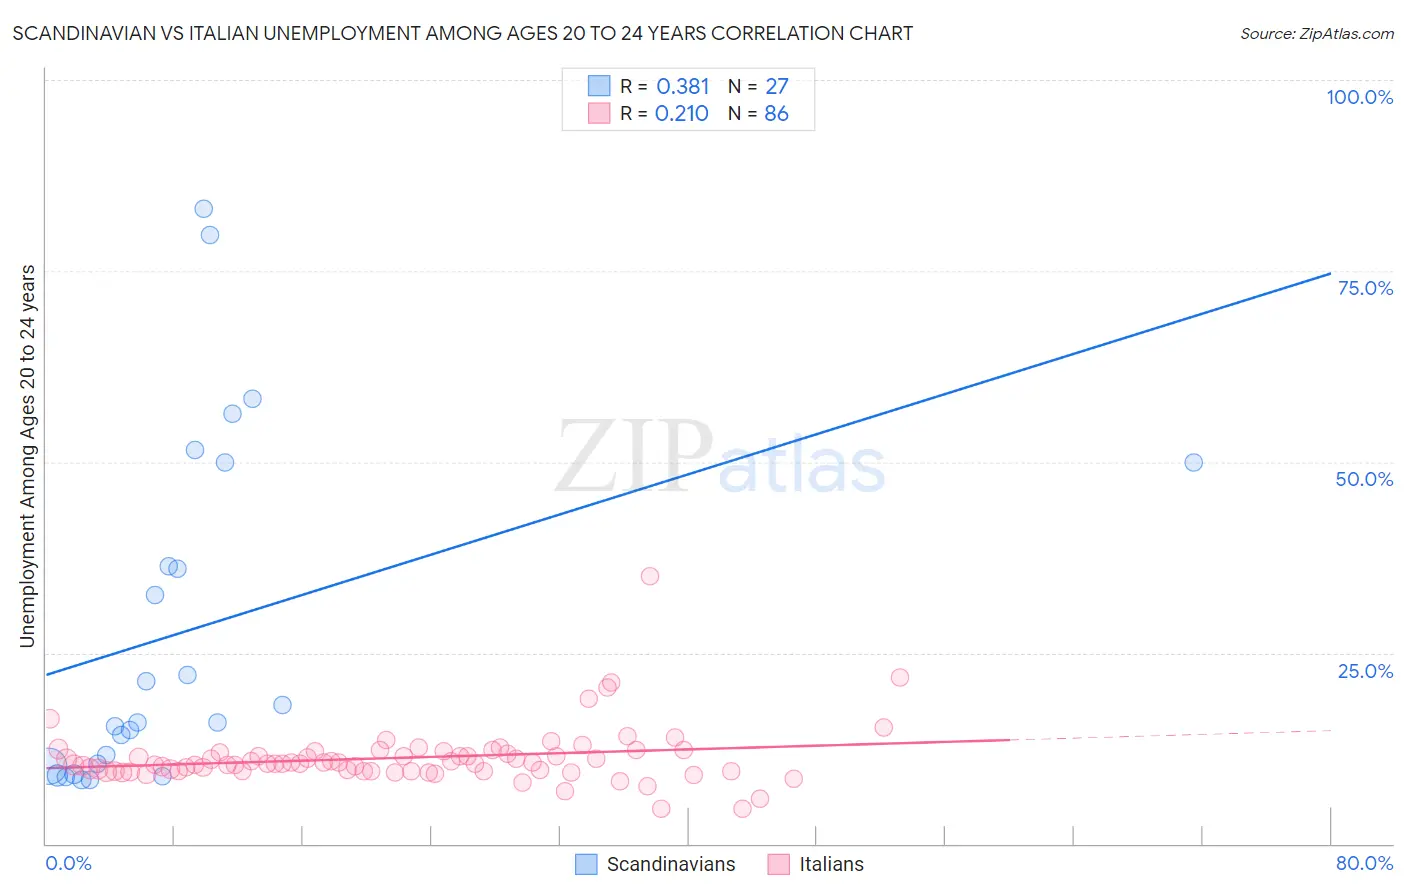The width and height of the screenshot is (1406, 892).
Task: Click the 0.0% x-axis label
Action: pyautogui.click(x=68, y=863)
